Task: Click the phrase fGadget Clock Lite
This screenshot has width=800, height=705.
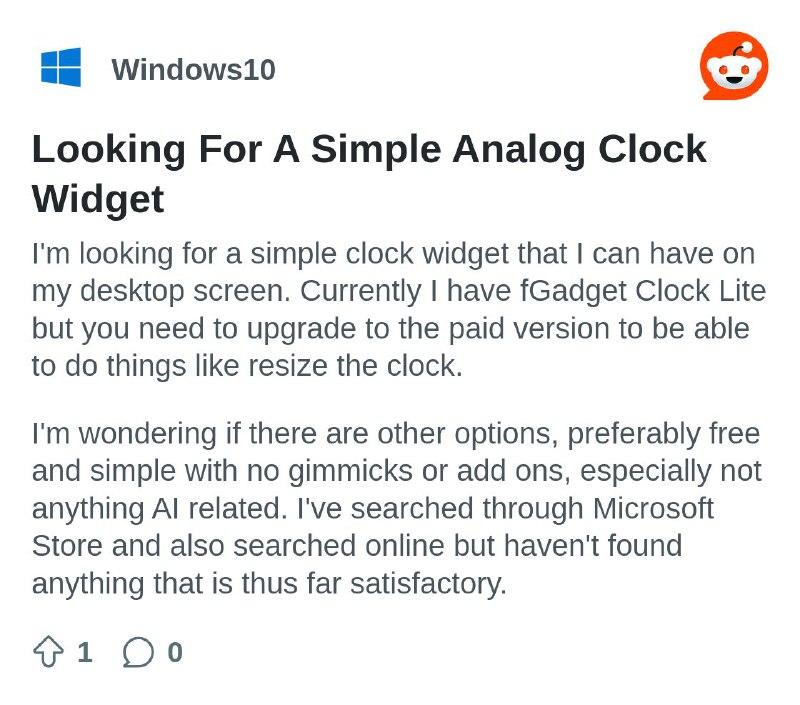Action: [x=643, y=291]
